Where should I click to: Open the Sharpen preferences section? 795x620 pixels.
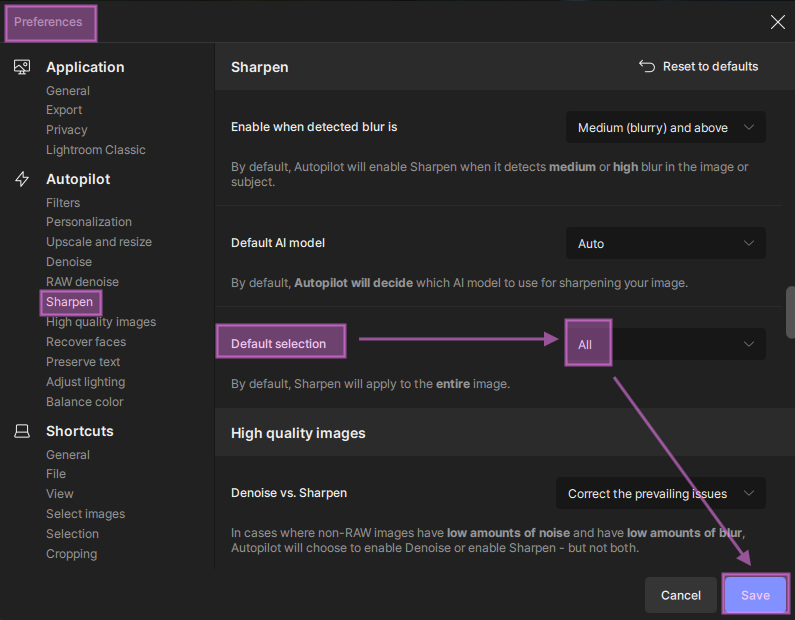click(x=70, y=302)
